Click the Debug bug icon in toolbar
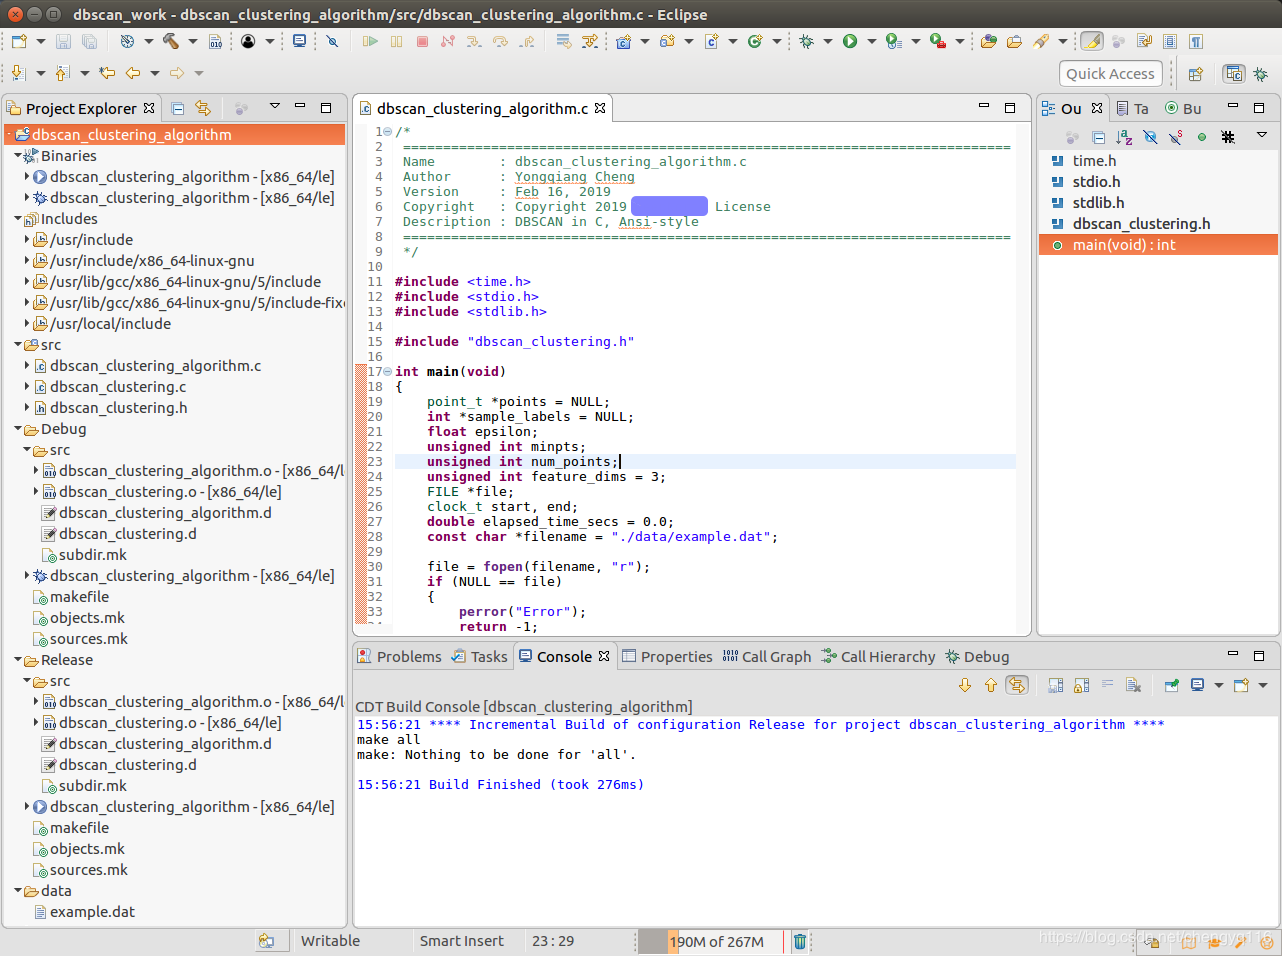 pyautogui.click(x=806, y=41)
